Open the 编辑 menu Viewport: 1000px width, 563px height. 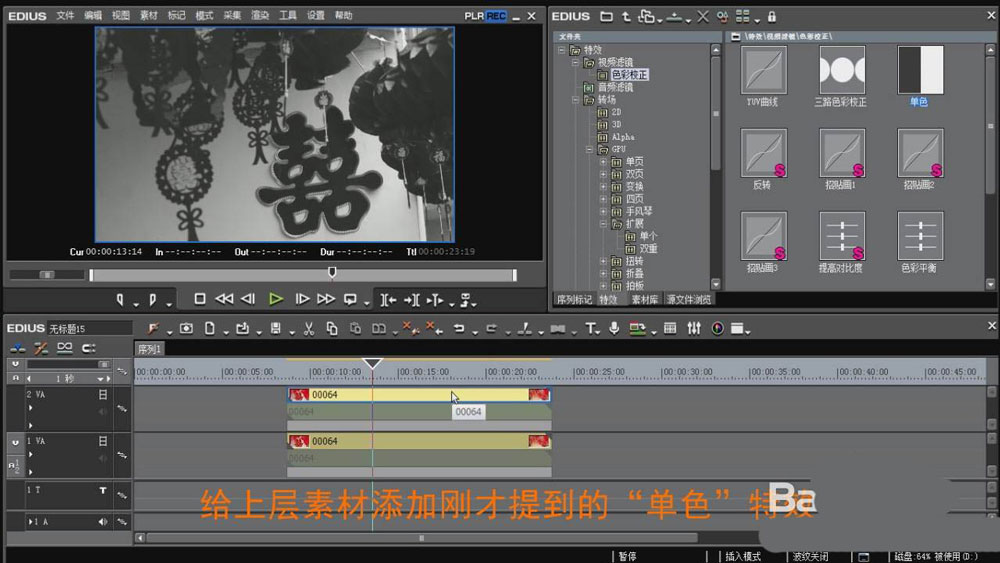[93, 15]
